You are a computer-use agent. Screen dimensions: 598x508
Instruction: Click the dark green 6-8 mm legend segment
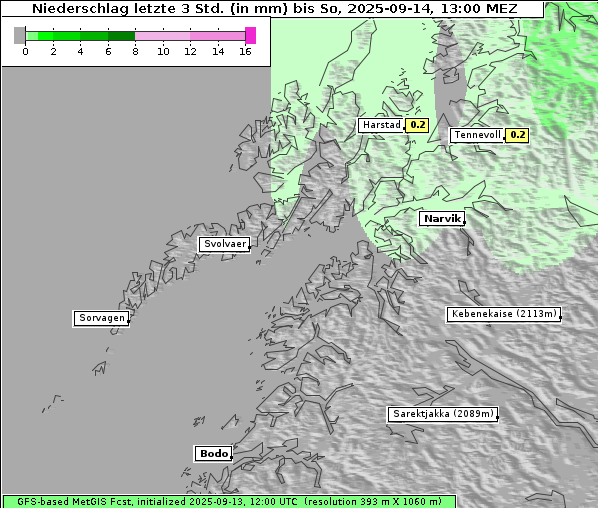121,36
